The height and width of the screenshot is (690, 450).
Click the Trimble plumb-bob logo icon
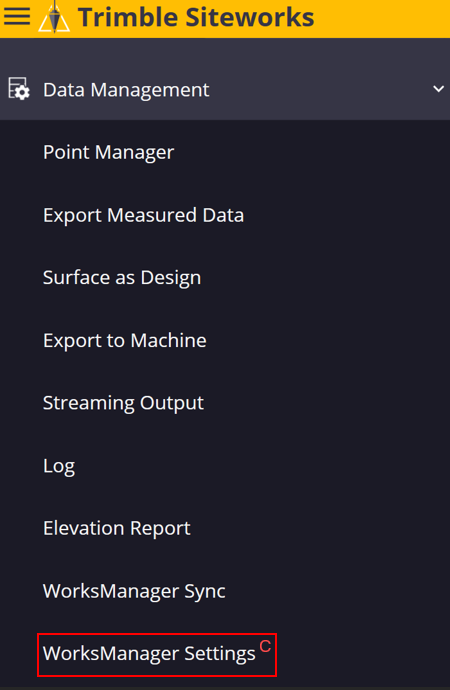[x=54, y=18]
